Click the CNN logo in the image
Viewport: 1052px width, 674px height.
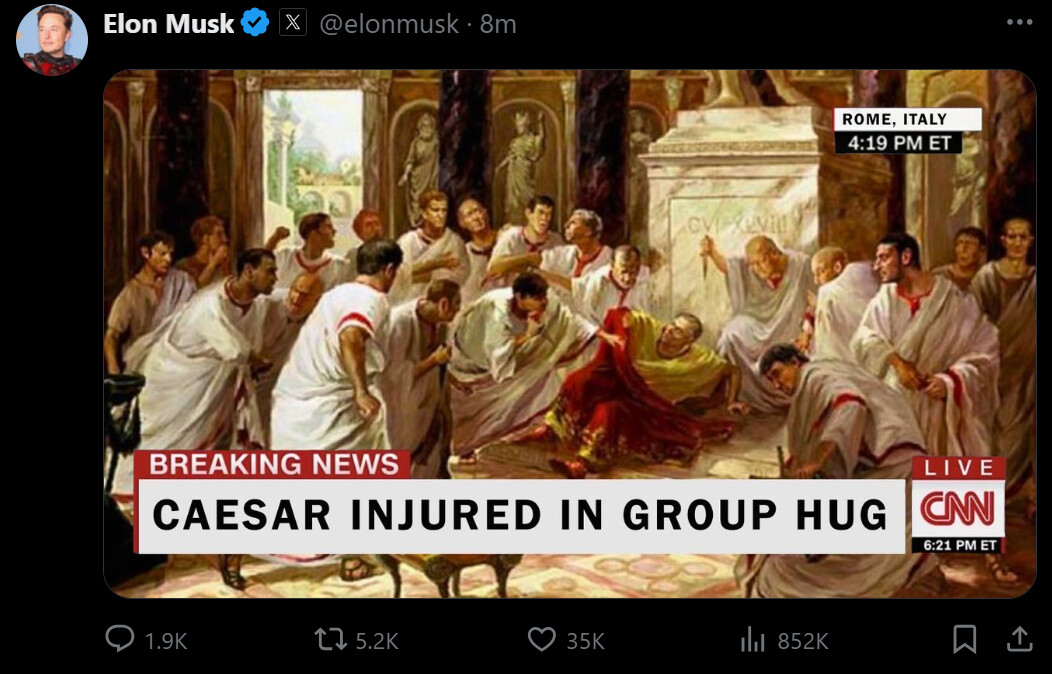[957, 509]
